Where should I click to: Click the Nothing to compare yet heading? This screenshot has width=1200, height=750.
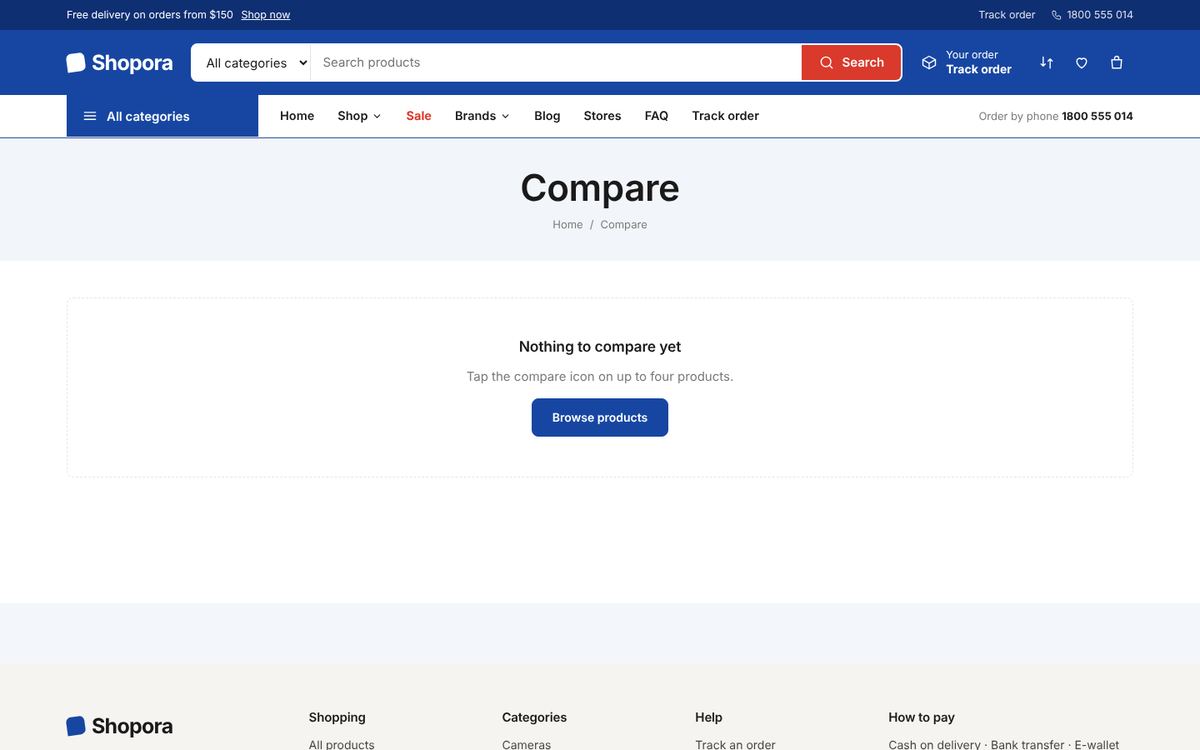click(600, 347)
